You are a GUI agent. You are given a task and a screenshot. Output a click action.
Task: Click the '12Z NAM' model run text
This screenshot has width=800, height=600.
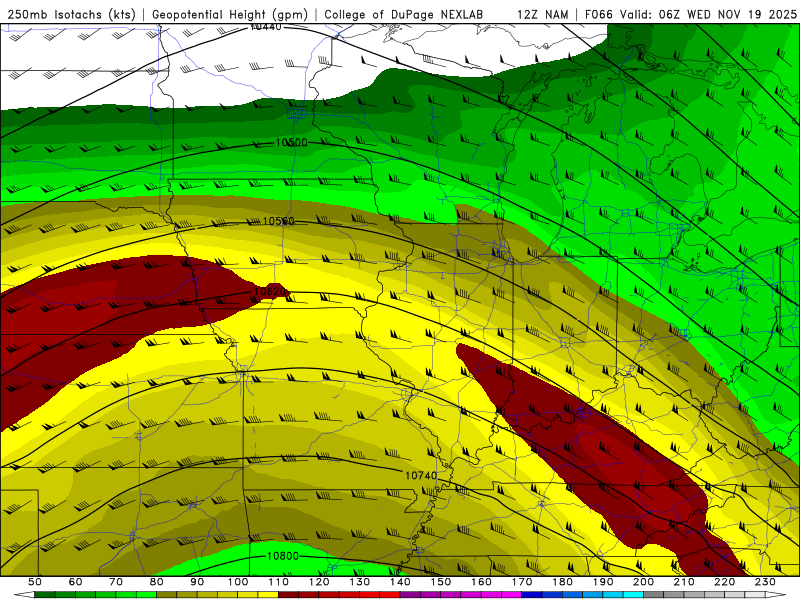(543, 15)
